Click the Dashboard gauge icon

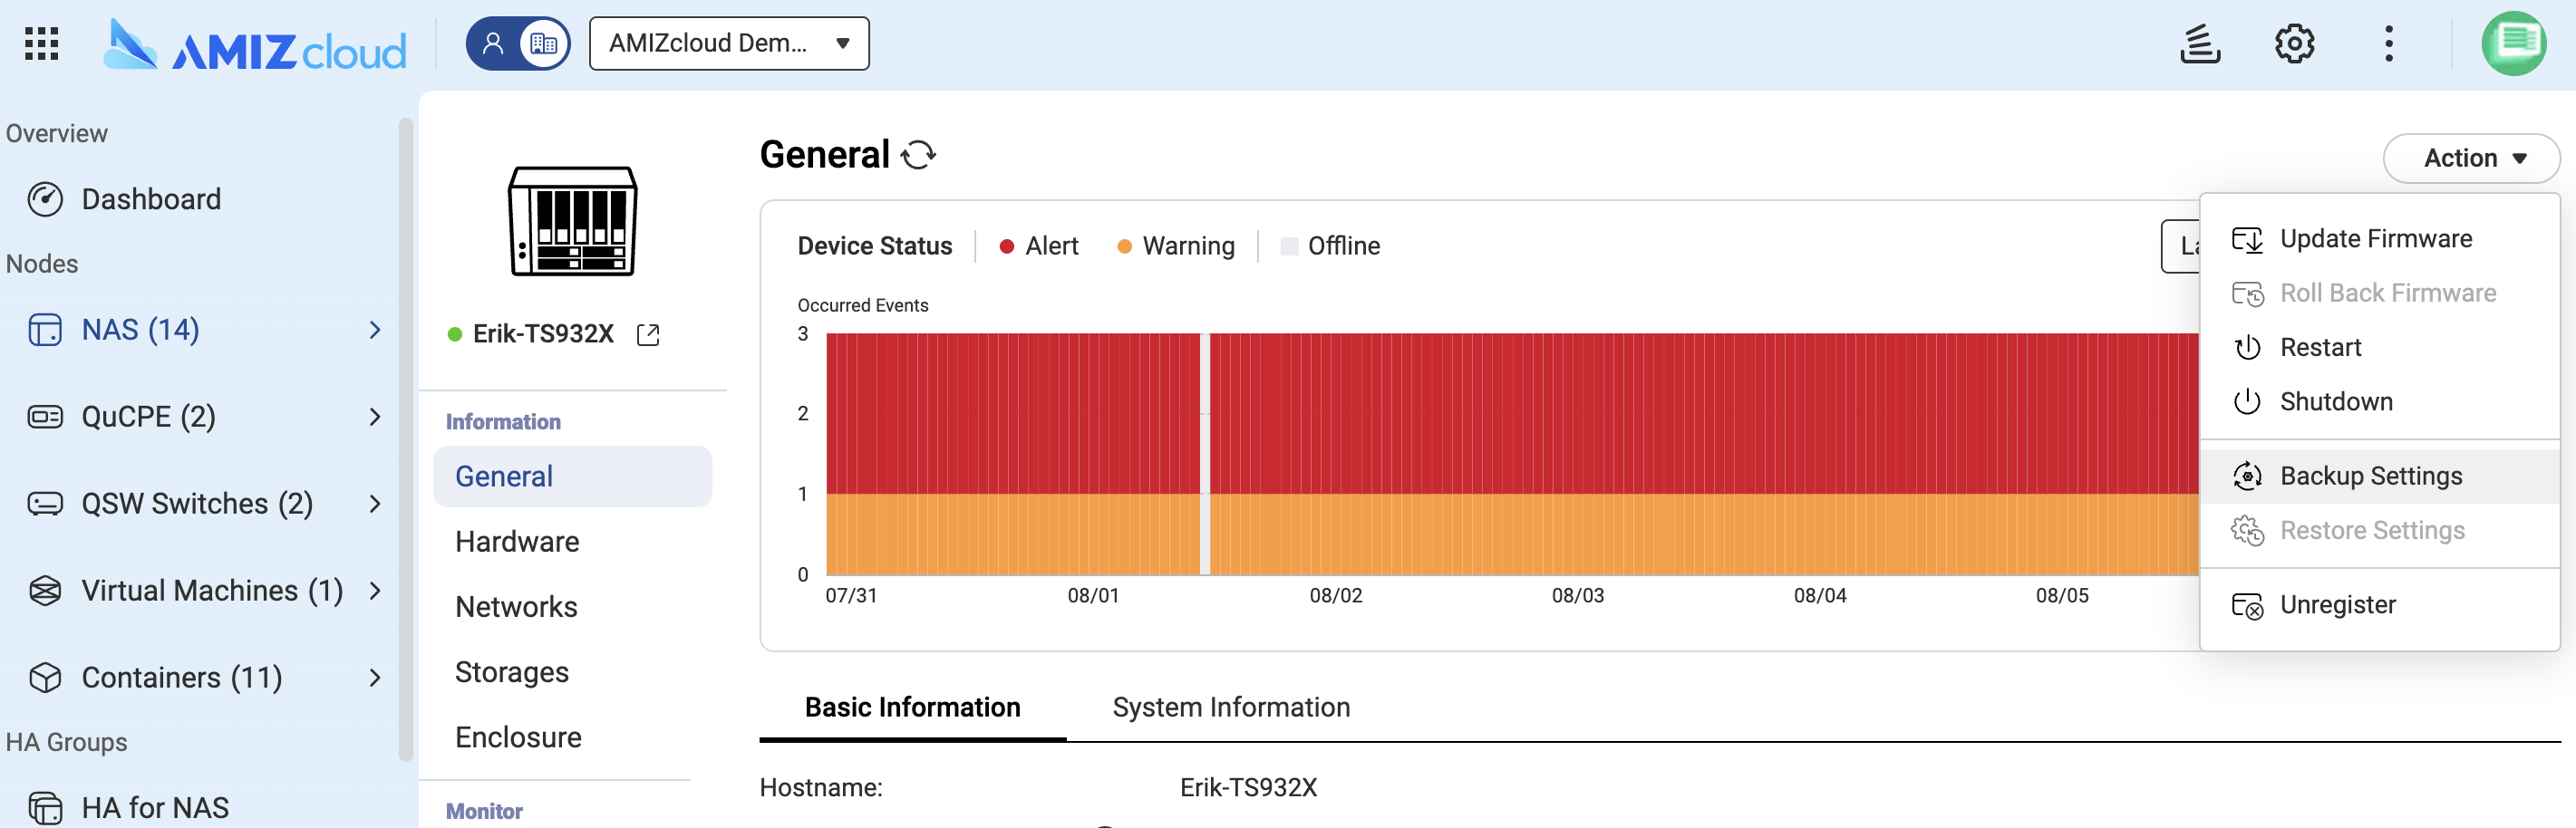[x=45, y=199]
